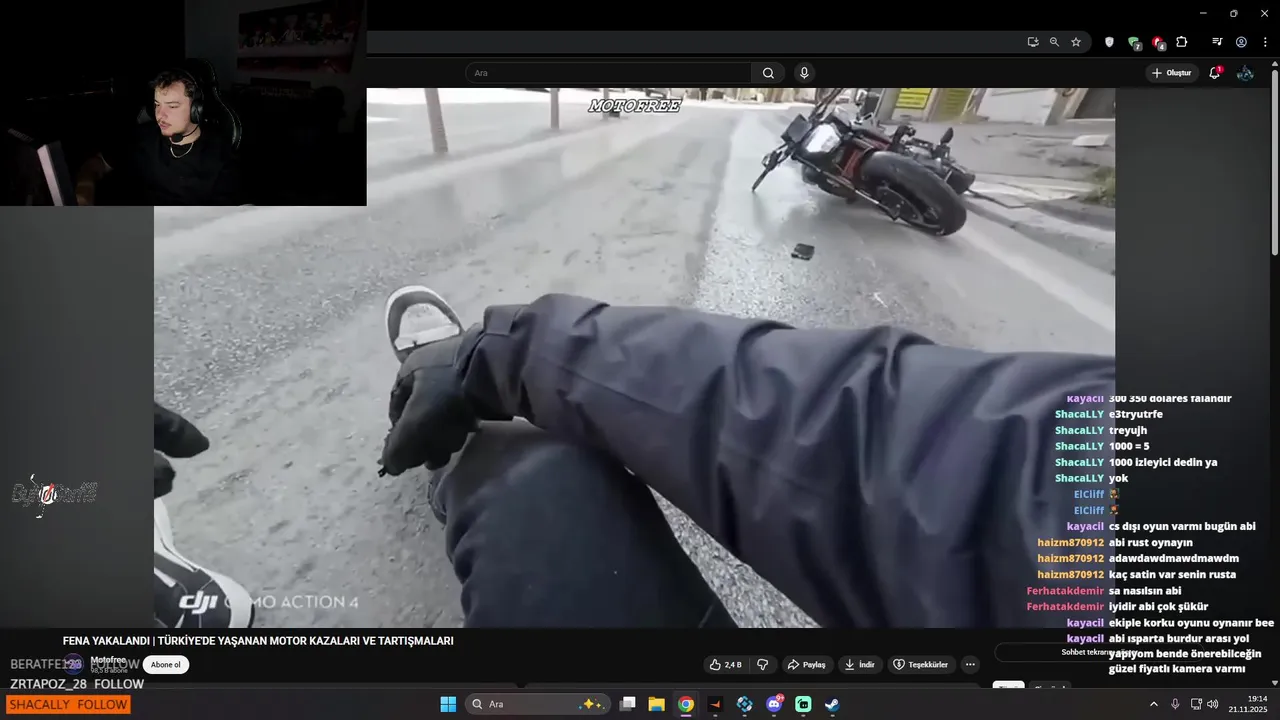Open Discord from the taskbar
Image resolution: width=1280 pixels, height=720 pixels.
774,704
